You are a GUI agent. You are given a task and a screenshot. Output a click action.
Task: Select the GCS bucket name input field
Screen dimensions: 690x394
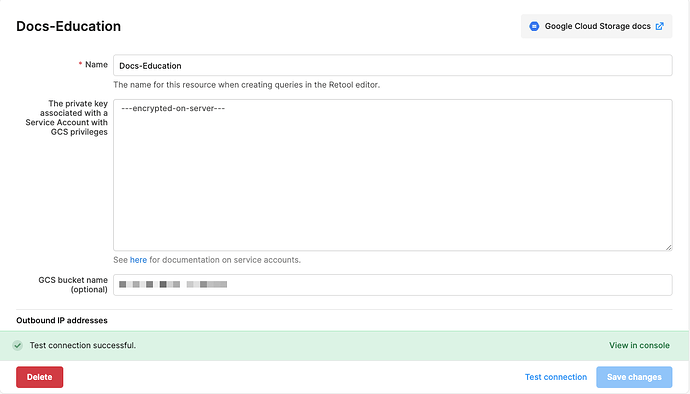coord(393,285)
